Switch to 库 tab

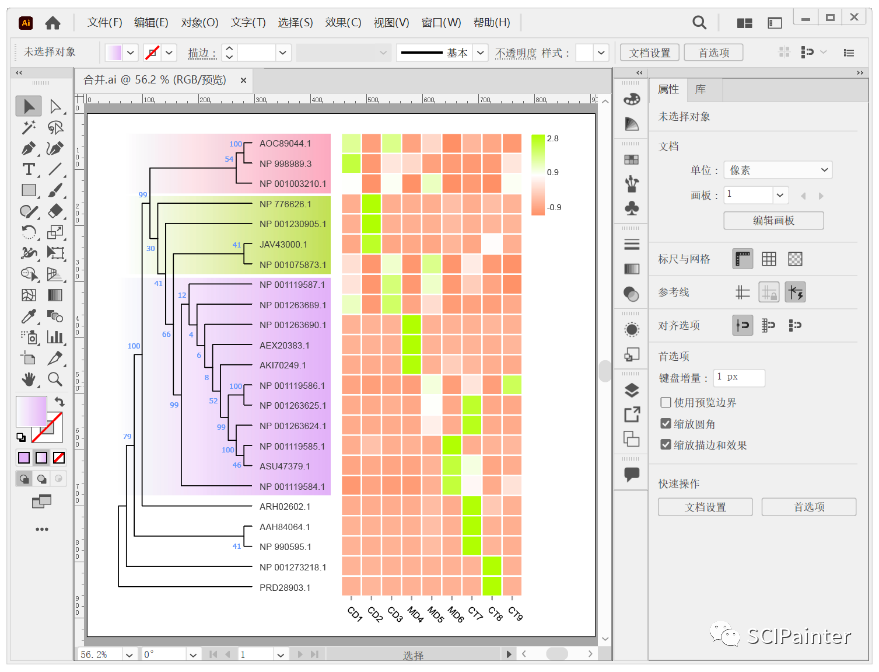pyautogui.click(x=700, y=89)
